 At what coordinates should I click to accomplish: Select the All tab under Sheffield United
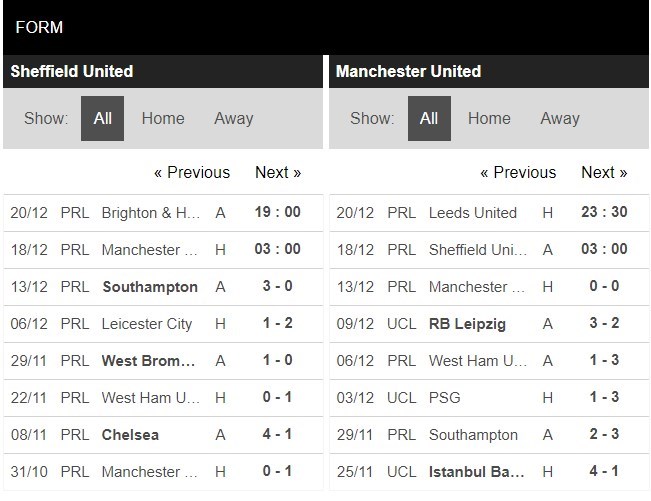coord(102,118)
